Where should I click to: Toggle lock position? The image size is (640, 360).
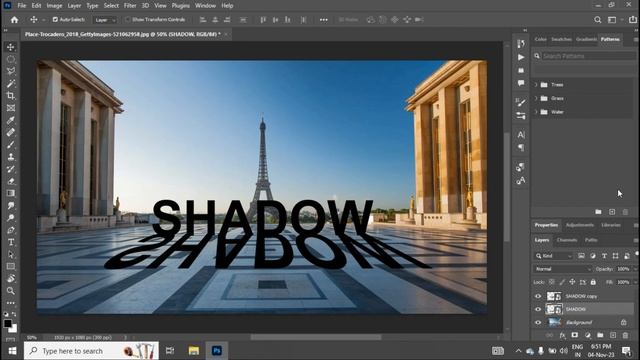point(572,282)
